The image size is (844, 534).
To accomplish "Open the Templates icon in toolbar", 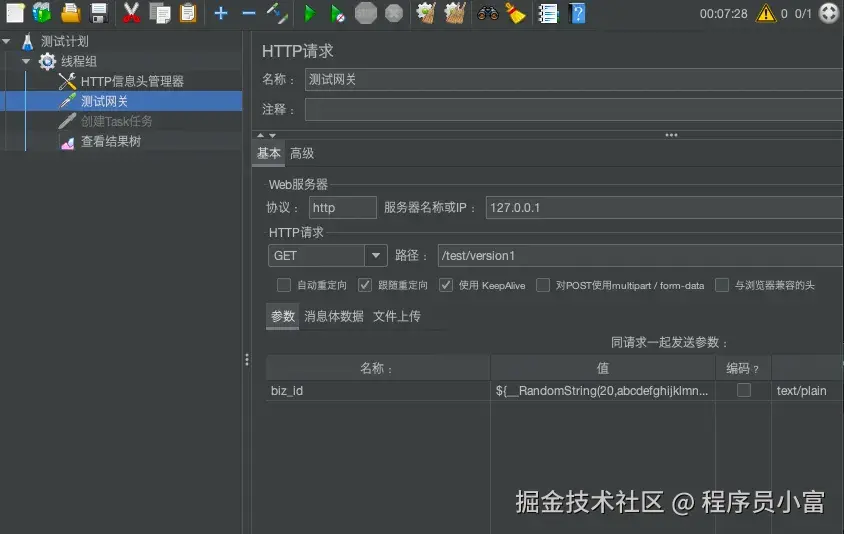I will click(42, 13).
